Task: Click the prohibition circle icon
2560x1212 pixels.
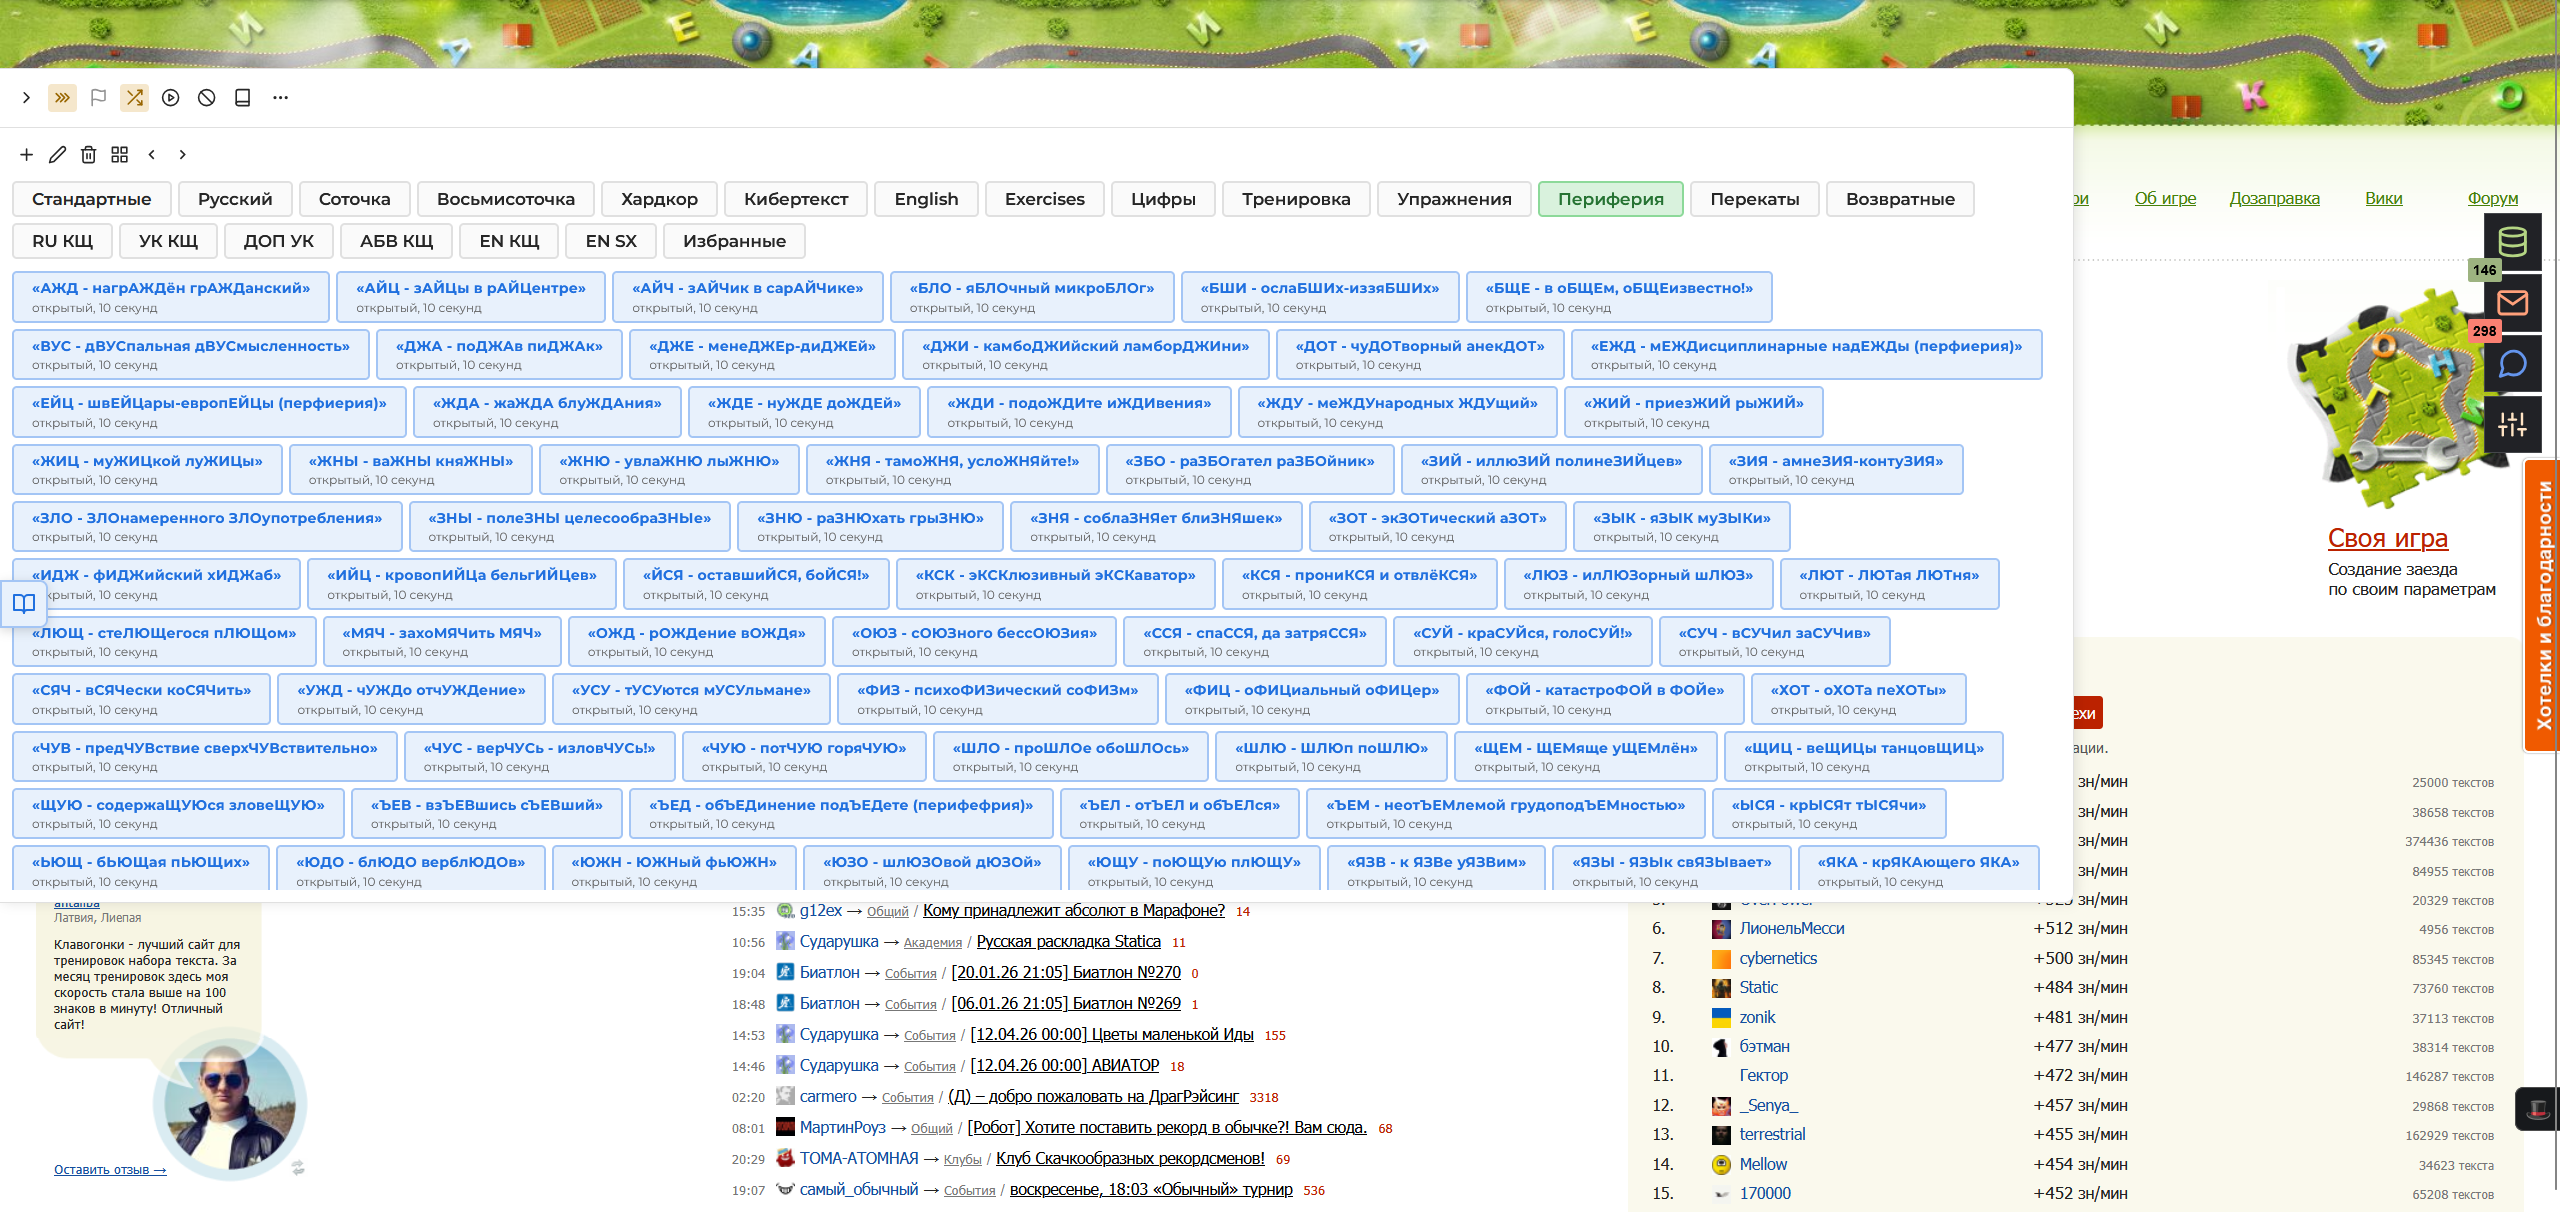Action: (x=206, y=97)
